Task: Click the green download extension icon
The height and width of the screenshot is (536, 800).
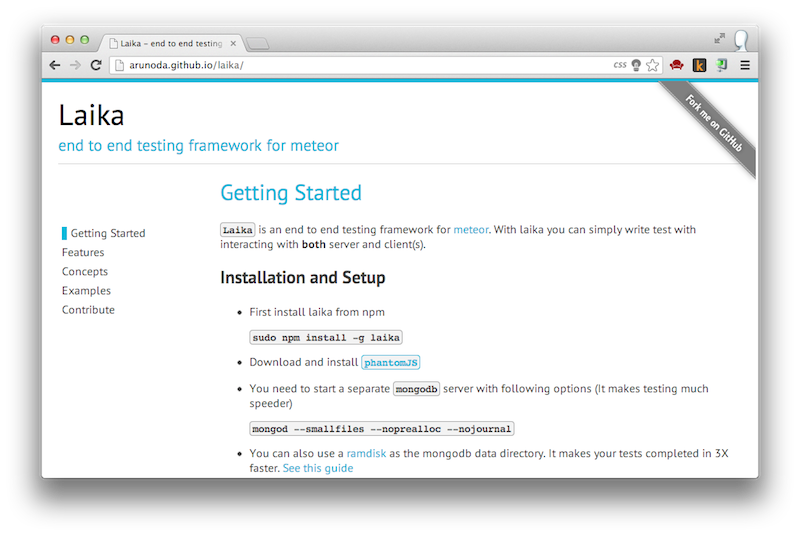Action: pyautogui.click(x=721, y=65)
